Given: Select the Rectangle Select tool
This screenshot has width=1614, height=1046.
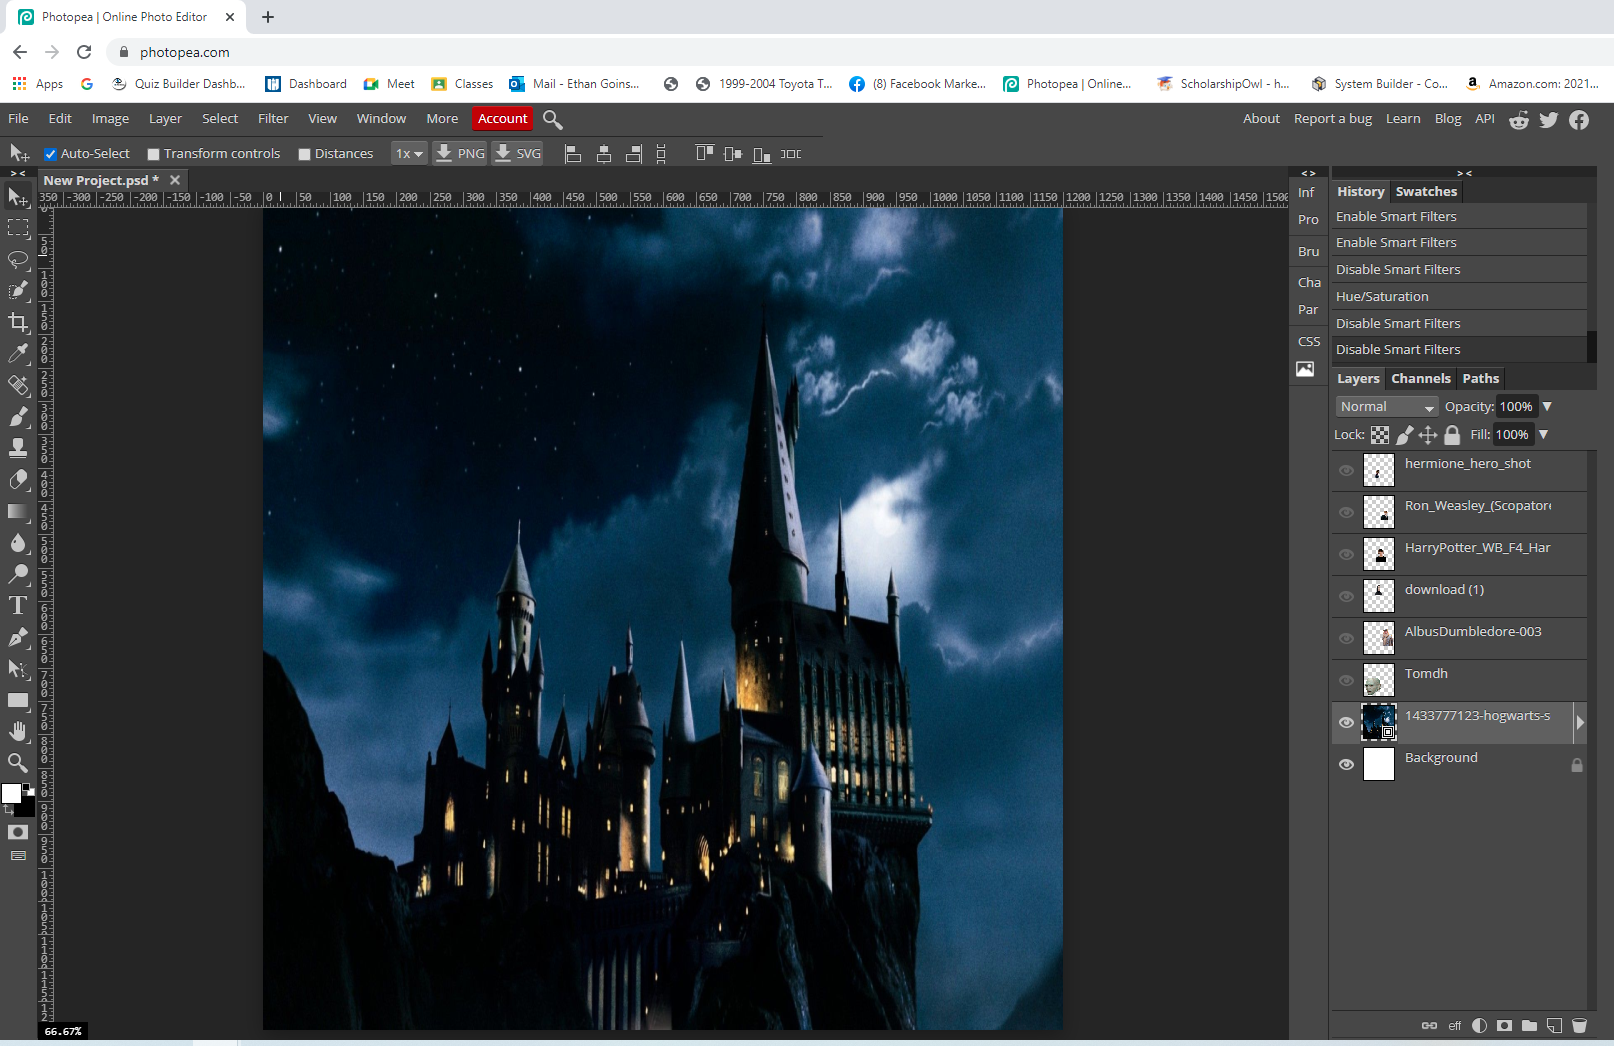Looking at the screenshot, I should click(18, 228).
